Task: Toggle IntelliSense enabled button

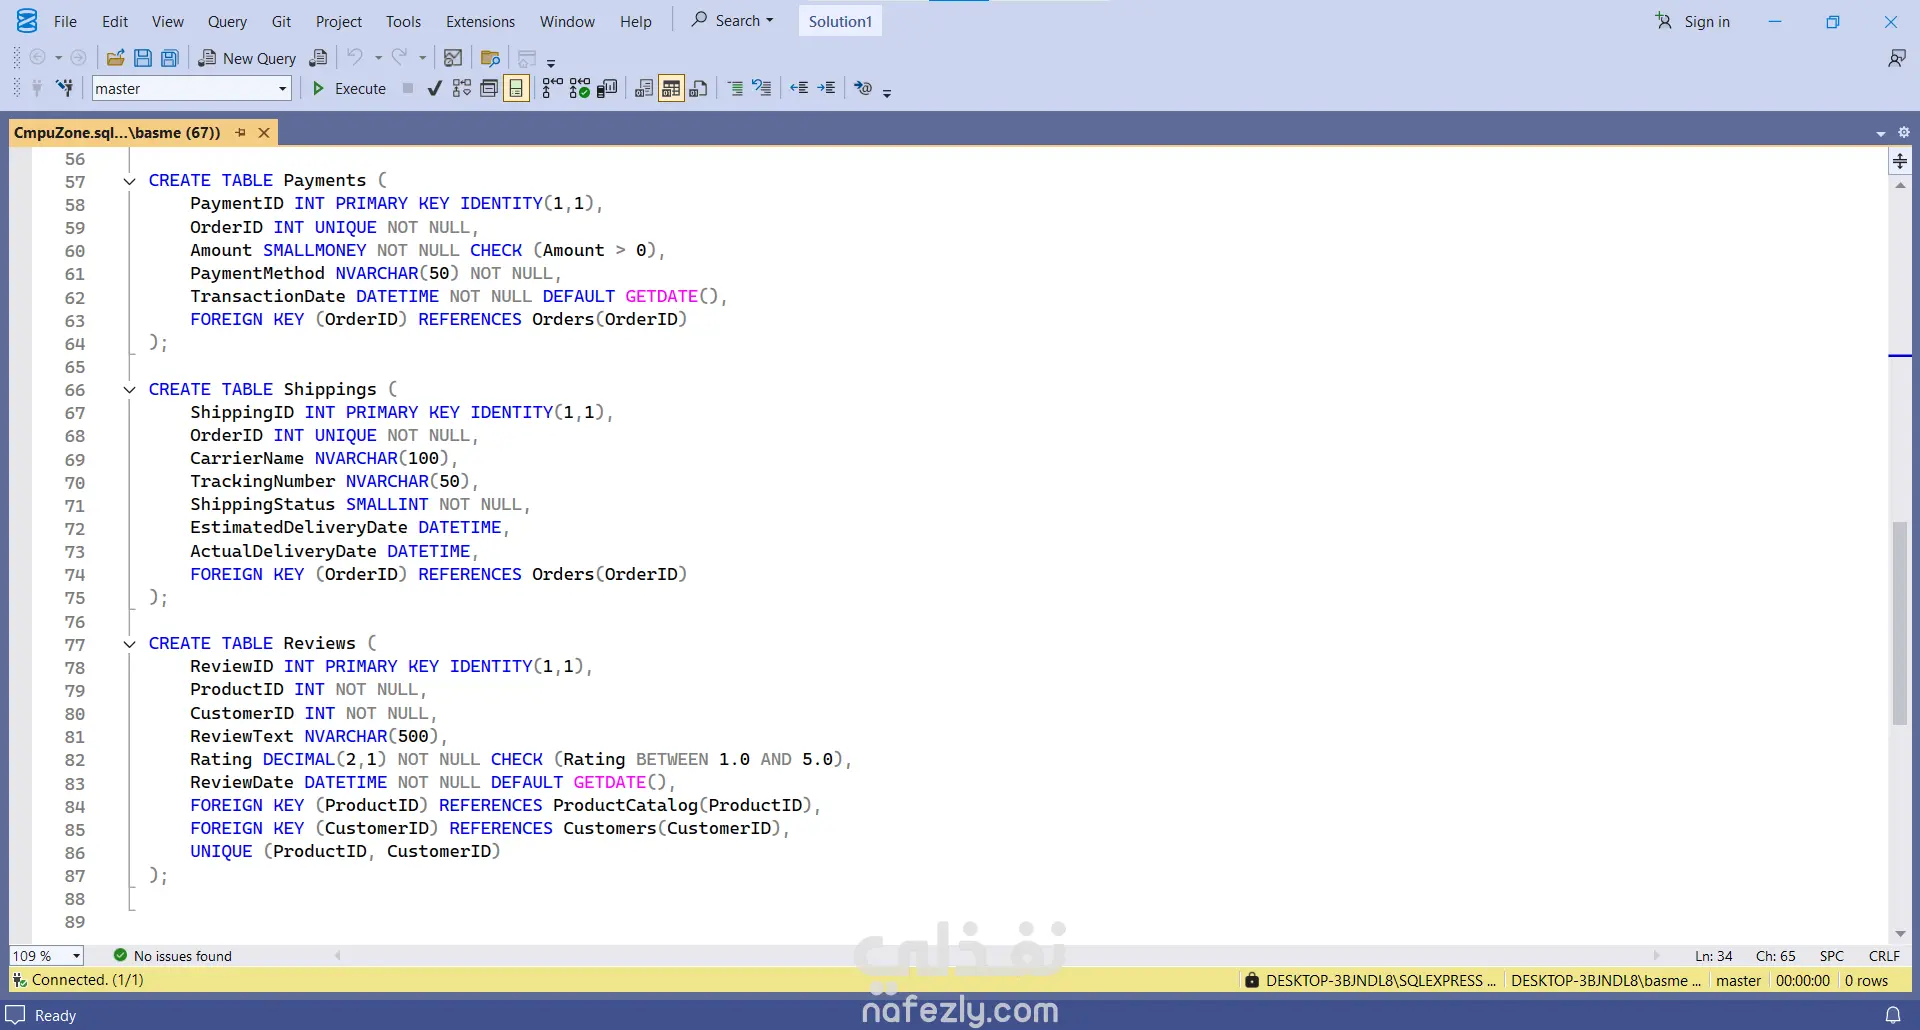Action: point(516,88)
